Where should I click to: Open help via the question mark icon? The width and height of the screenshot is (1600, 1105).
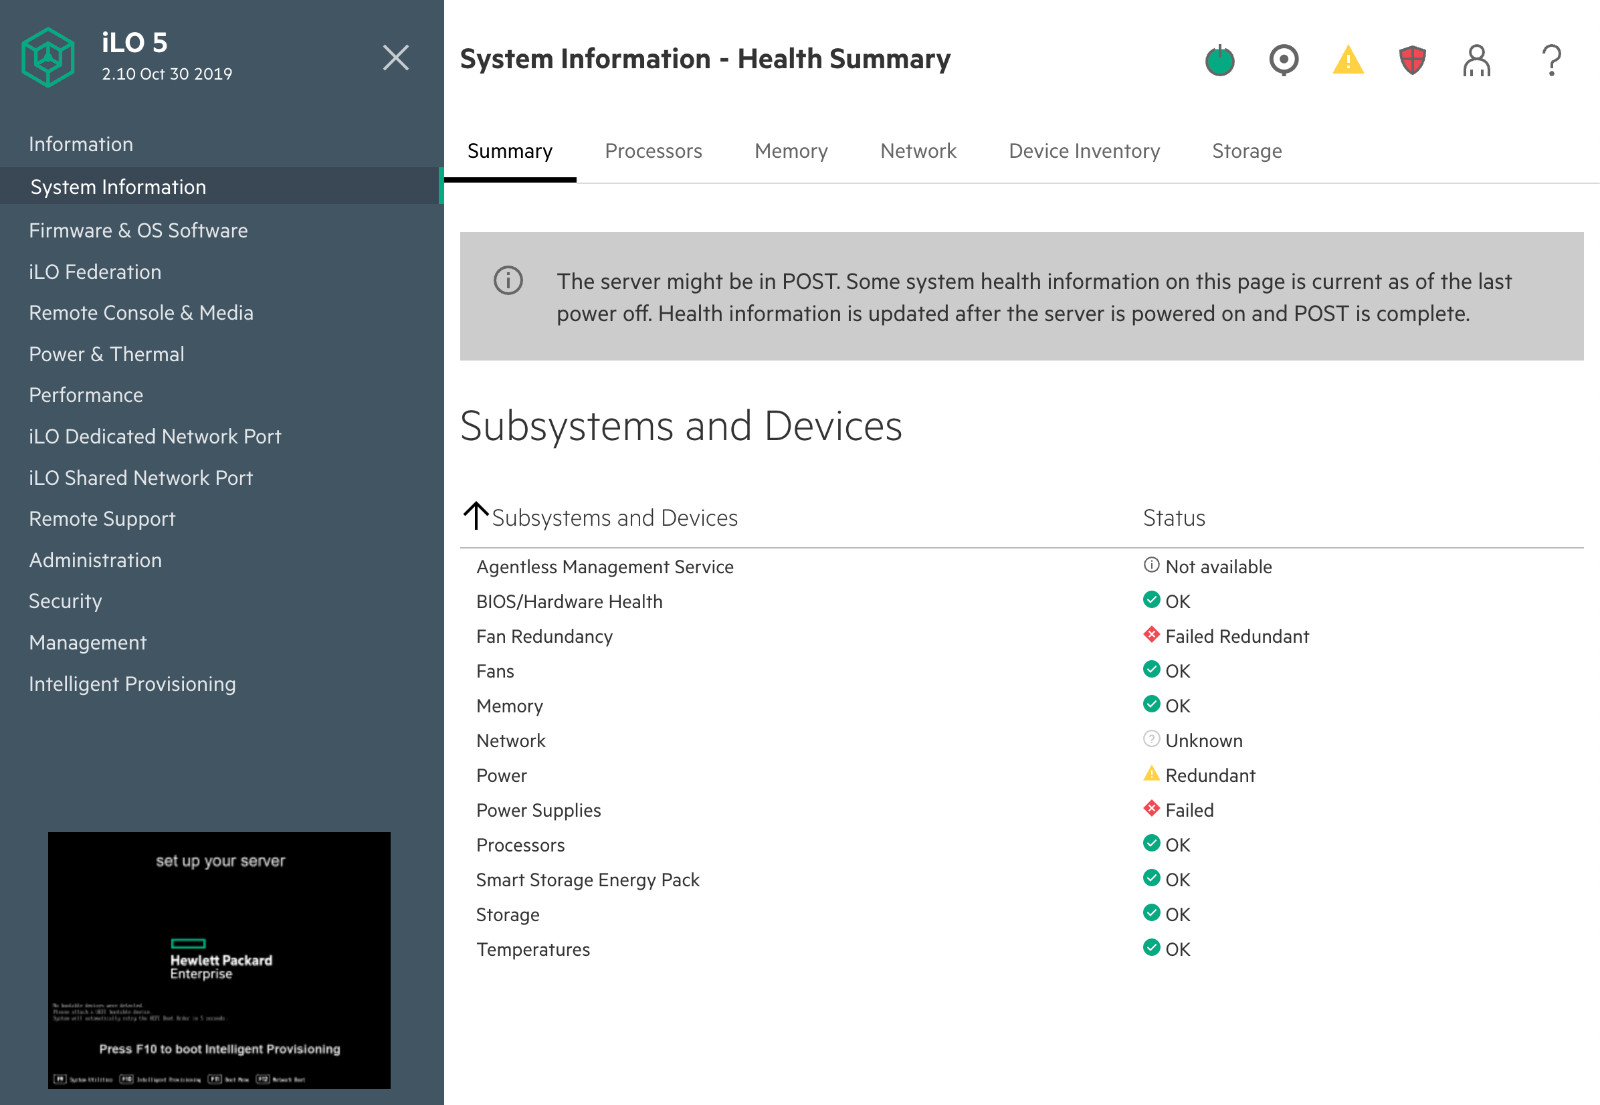pos(1551,61)
